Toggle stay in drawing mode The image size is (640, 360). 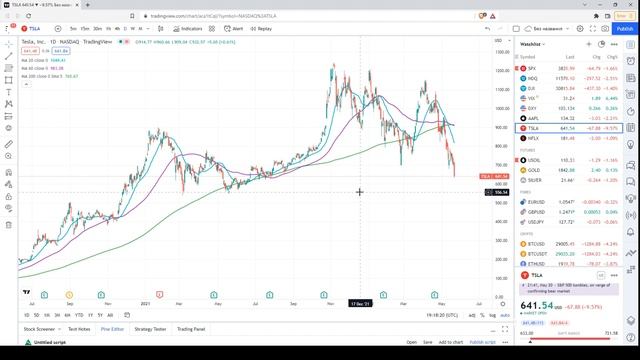[x=9, y=184]
